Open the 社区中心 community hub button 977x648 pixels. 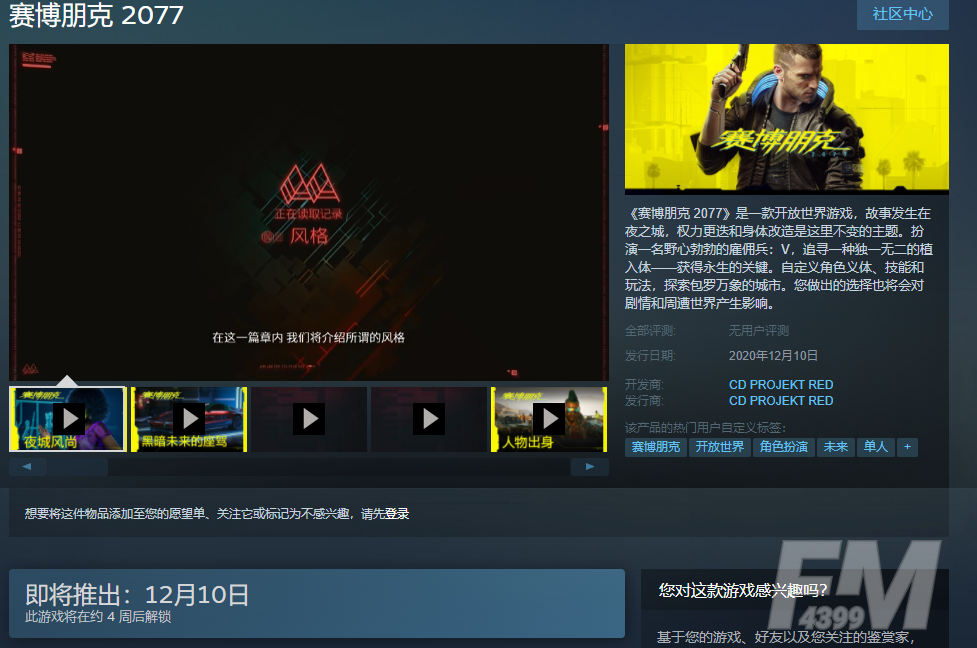point(902,14)
